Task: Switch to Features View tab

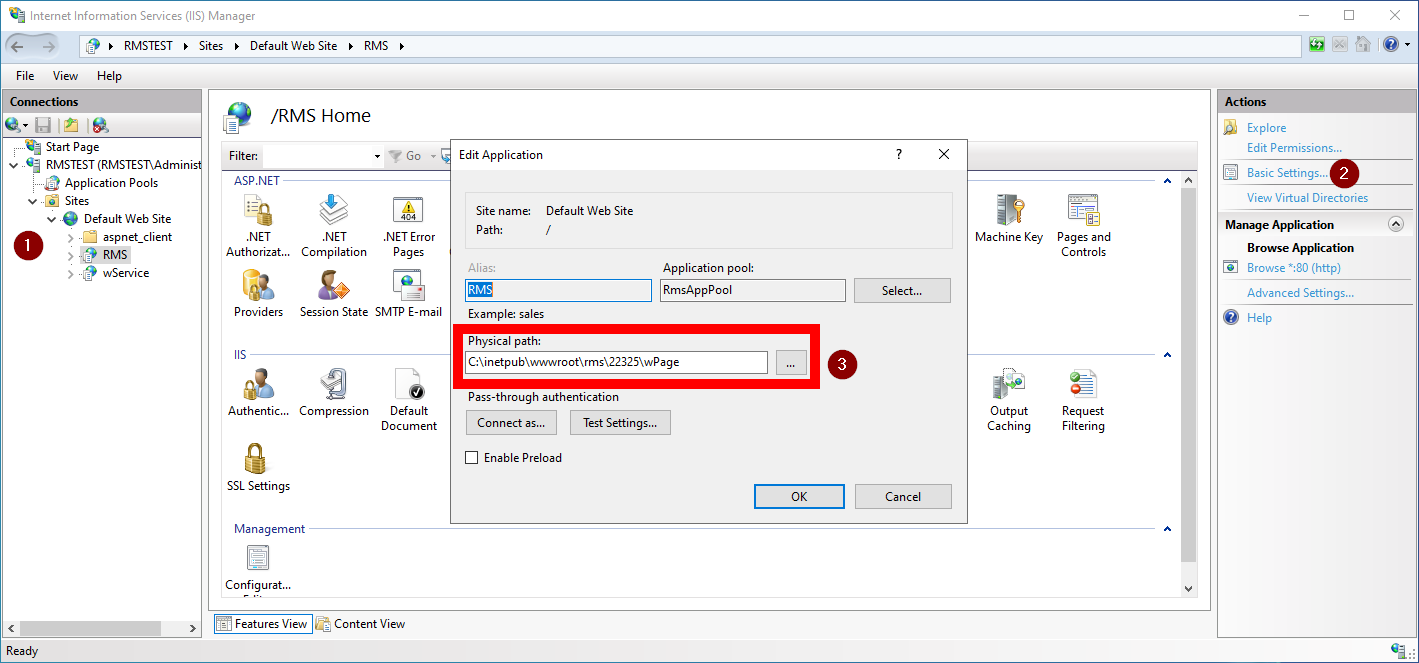Action: [x=263, y=624]
